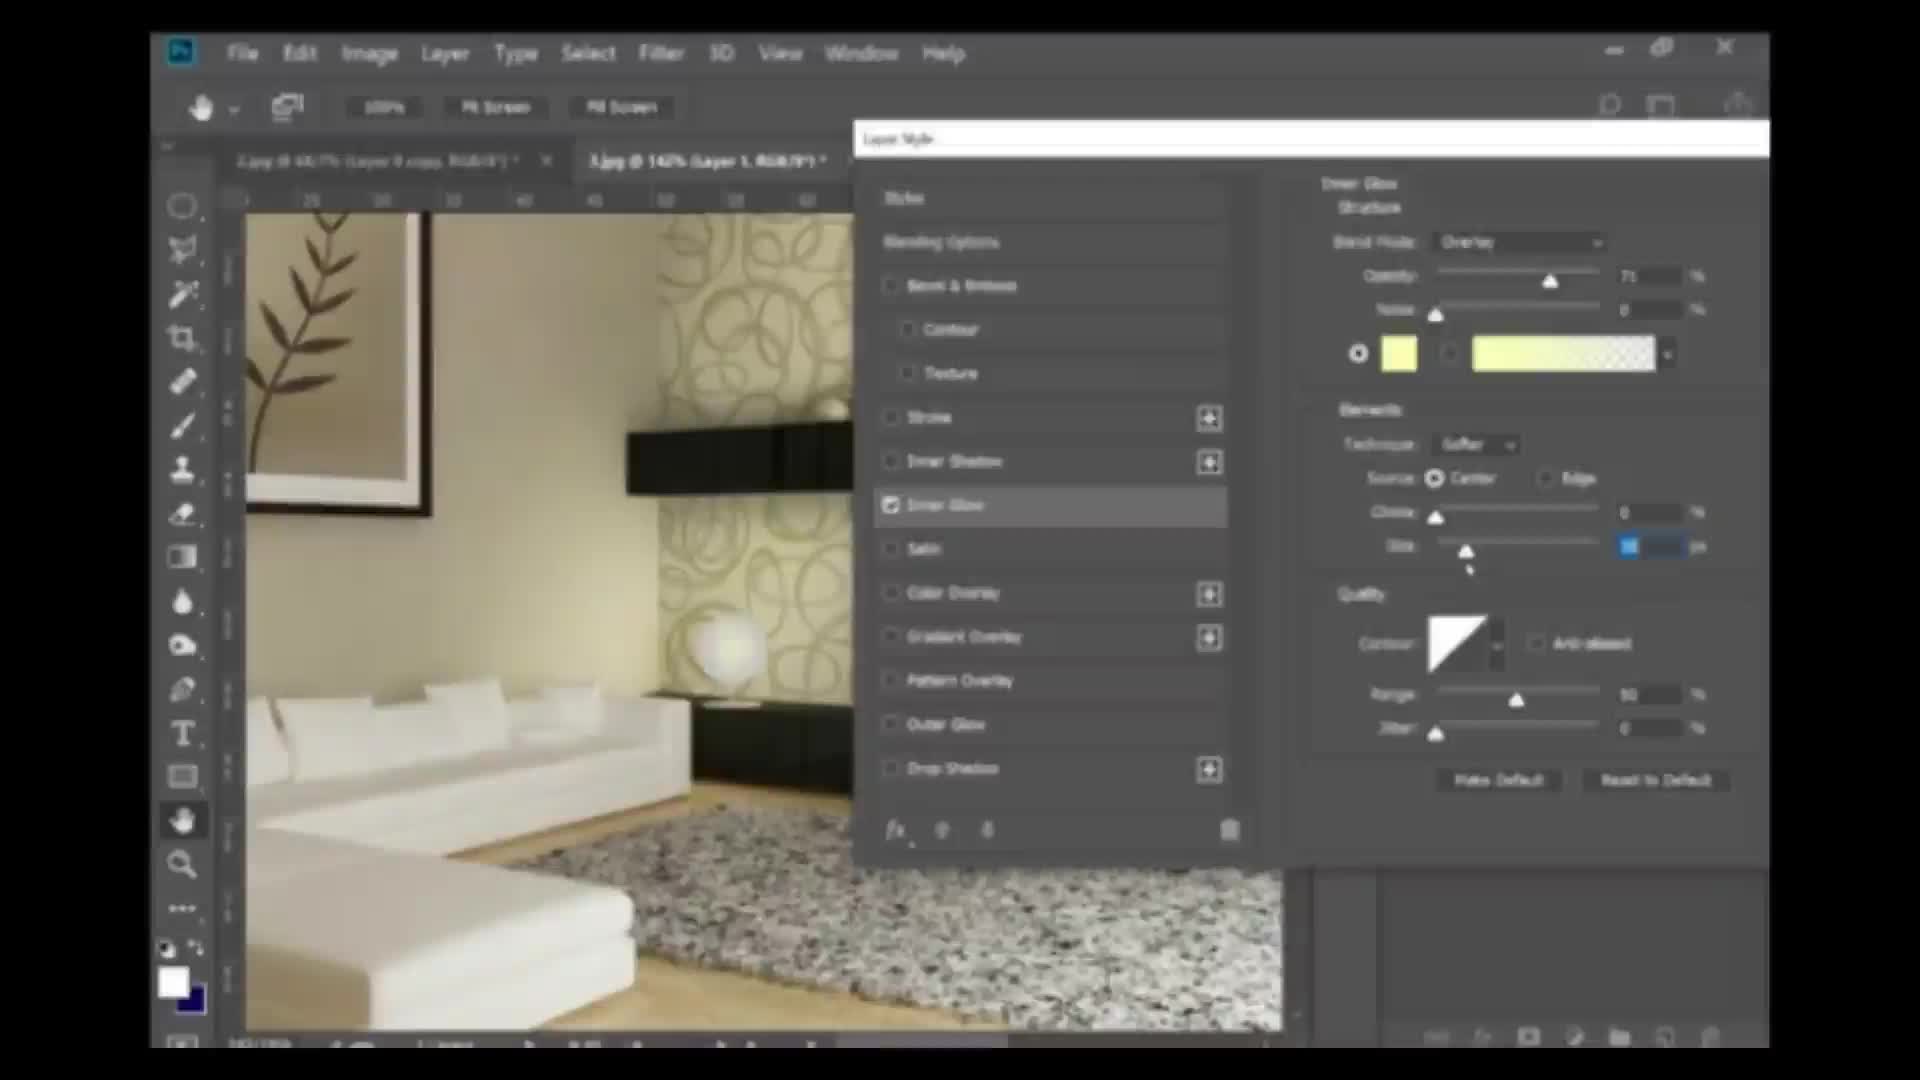1920x1080 pixels.
Task: Select the Edge source radio button
Action: pos(1546,478)
